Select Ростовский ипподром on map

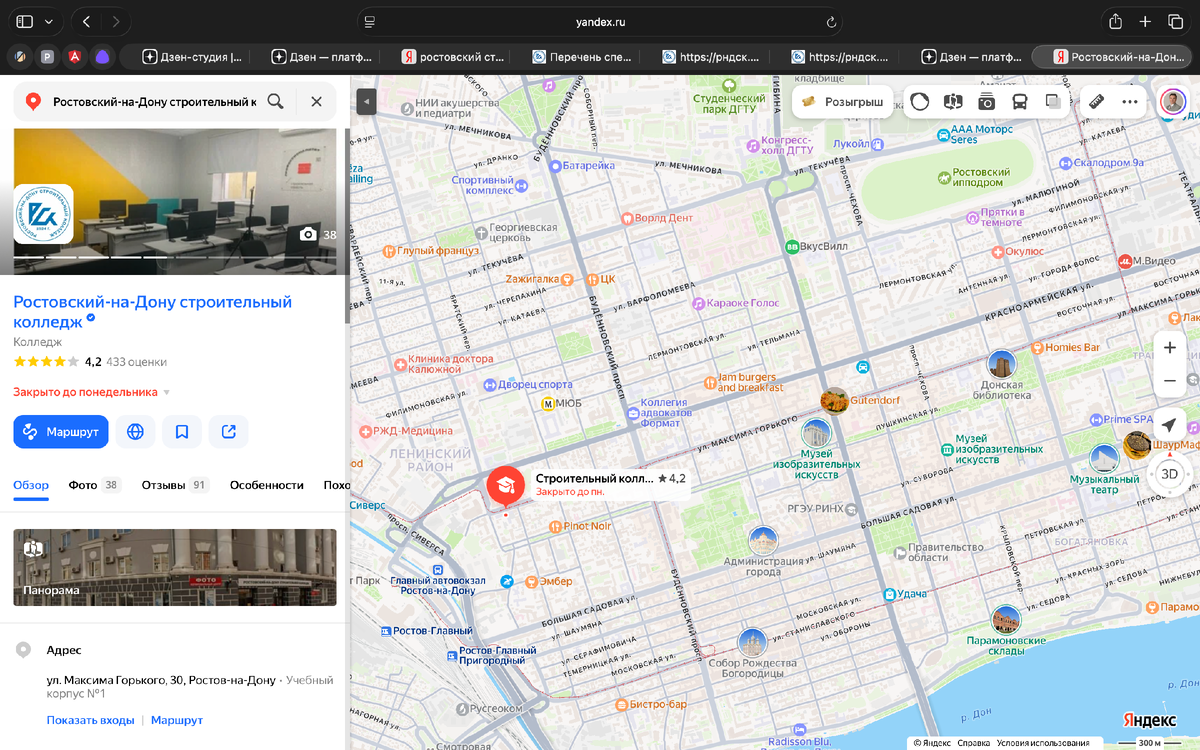(x=972, y=177)
